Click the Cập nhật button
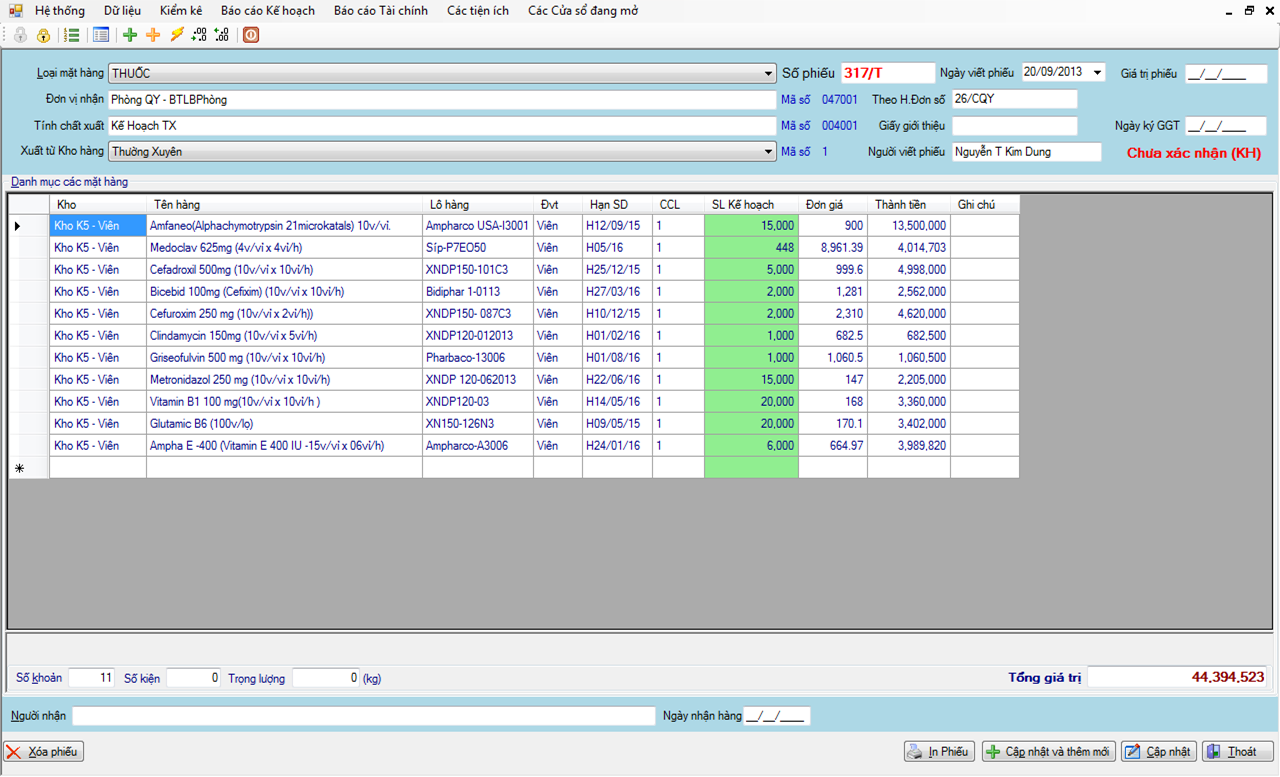This screenshot has width=1280, height=777. click(x=1159, y=752)
